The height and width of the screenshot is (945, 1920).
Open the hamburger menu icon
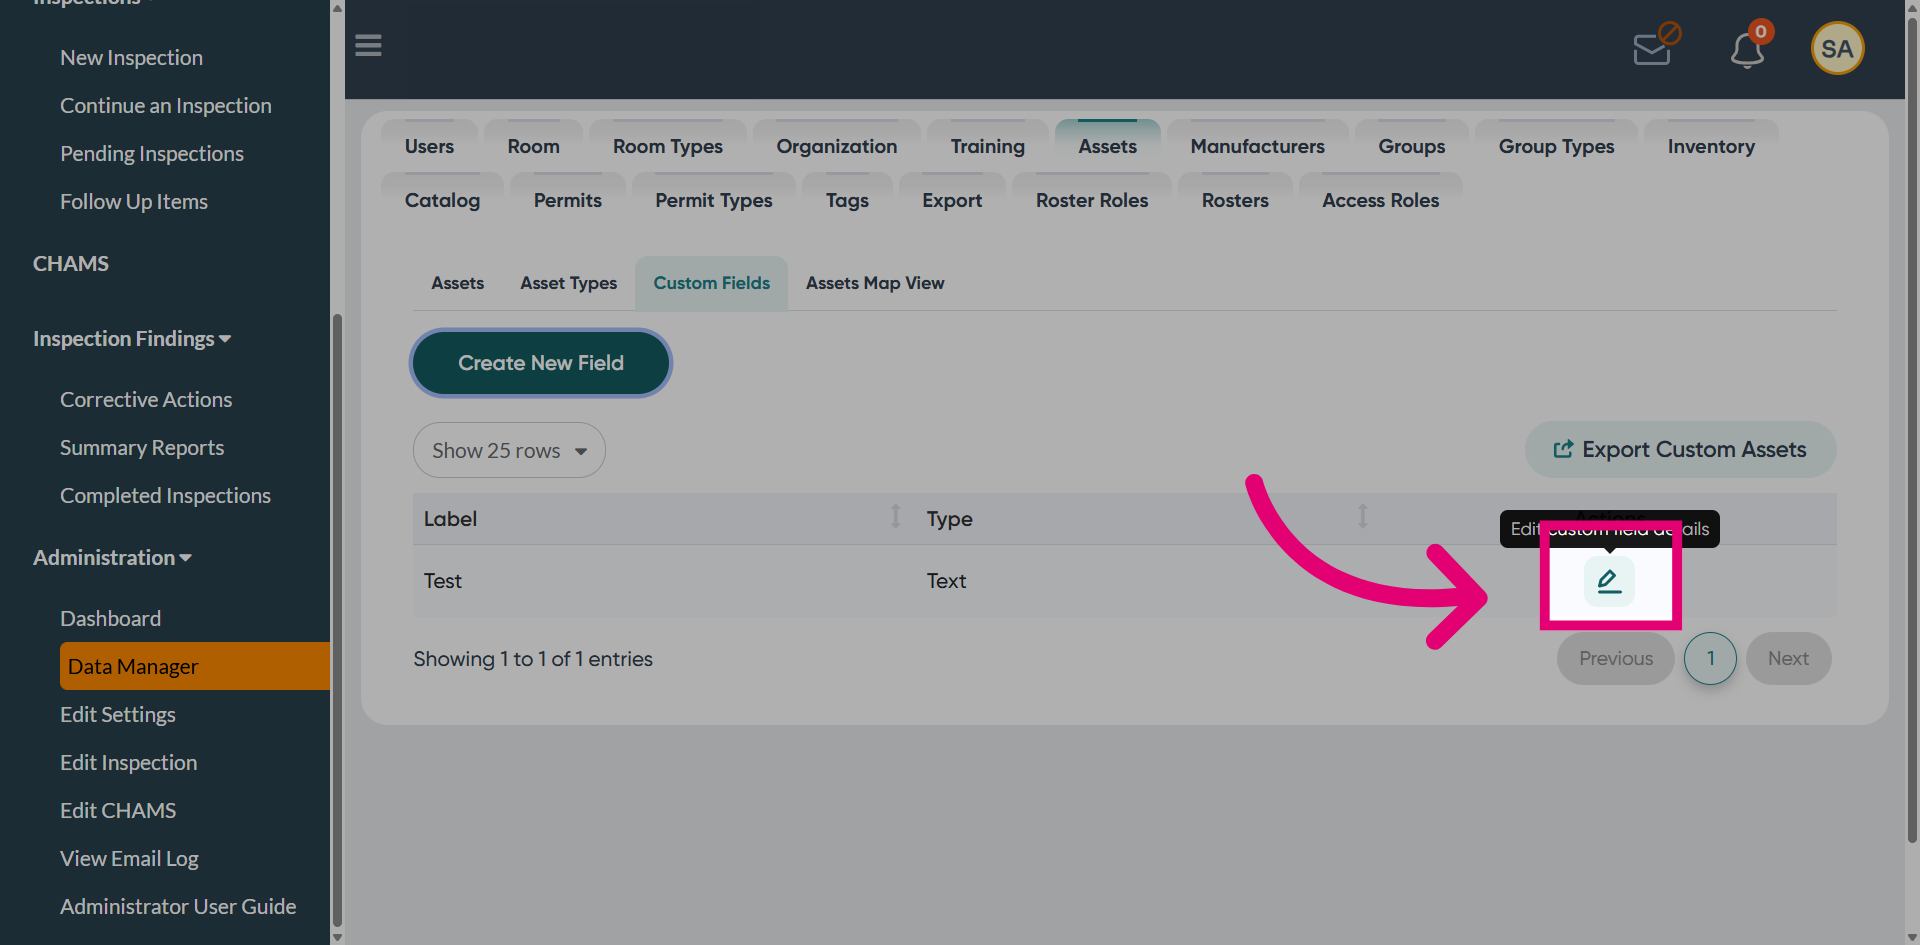(x=368, y=45)
